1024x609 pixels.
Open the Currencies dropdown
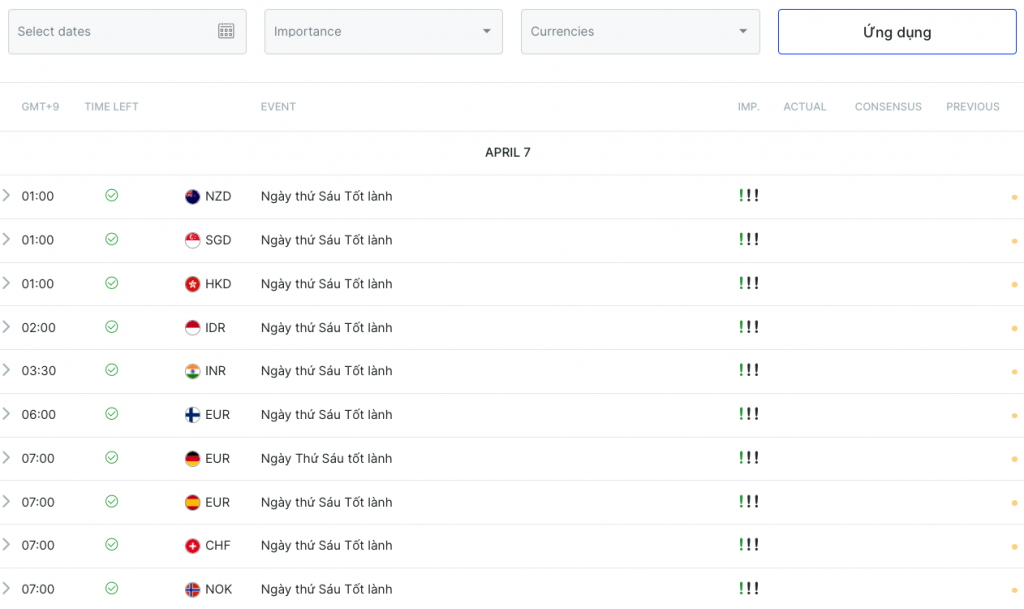click(x=639, y=31)
